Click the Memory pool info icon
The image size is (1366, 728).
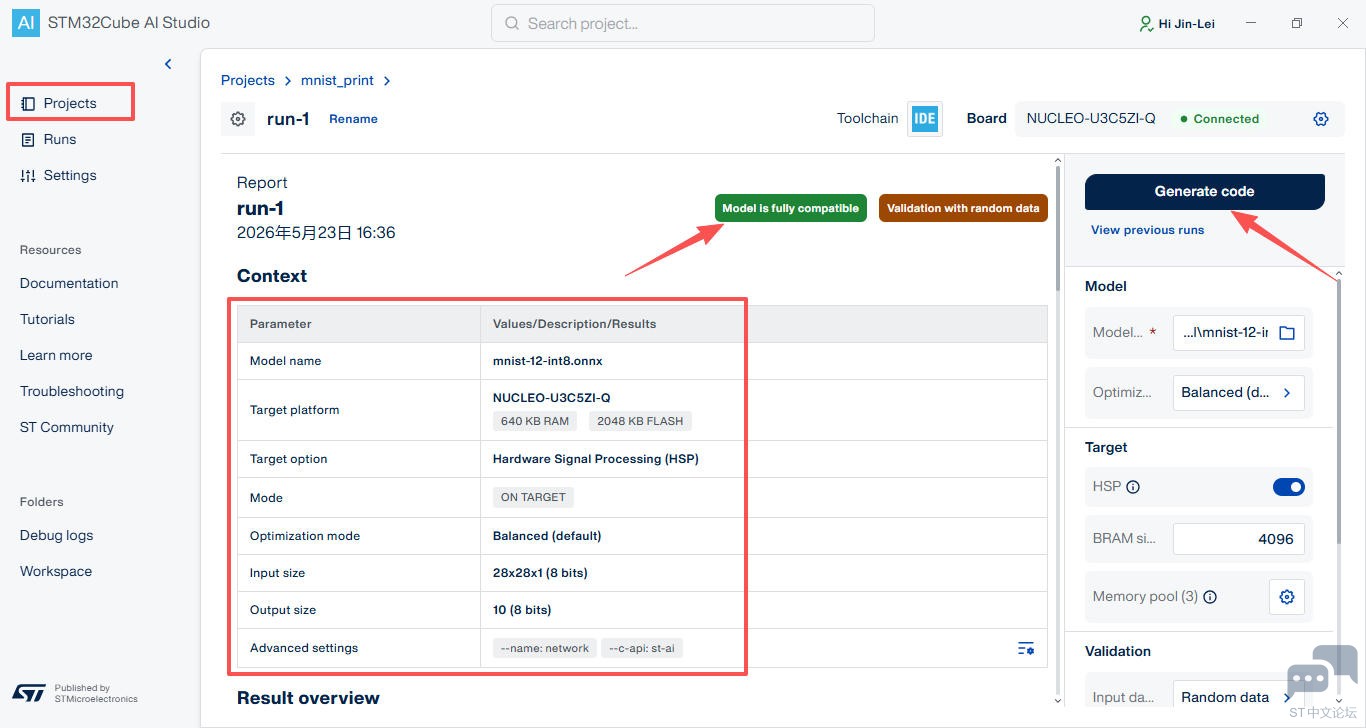[1210, 597]
